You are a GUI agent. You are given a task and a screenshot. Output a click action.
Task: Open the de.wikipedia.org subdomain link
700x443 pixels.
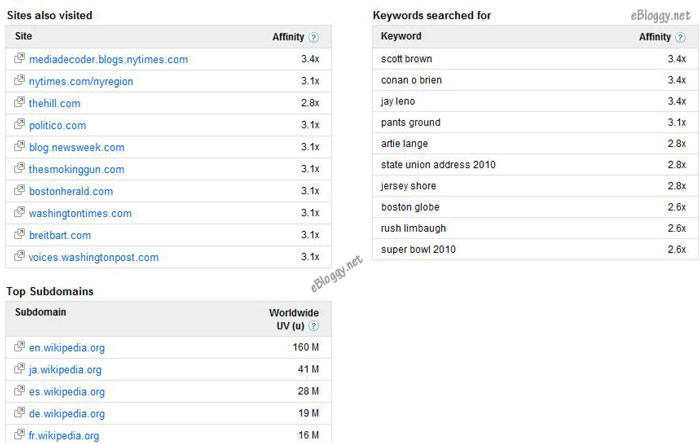67,414
